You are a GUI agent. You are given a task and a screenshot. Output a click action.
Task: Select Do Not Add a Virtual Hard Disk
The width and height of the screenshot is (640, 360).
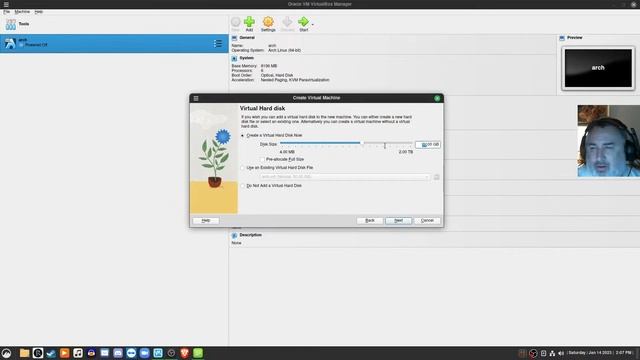click(x=242, y=186)
